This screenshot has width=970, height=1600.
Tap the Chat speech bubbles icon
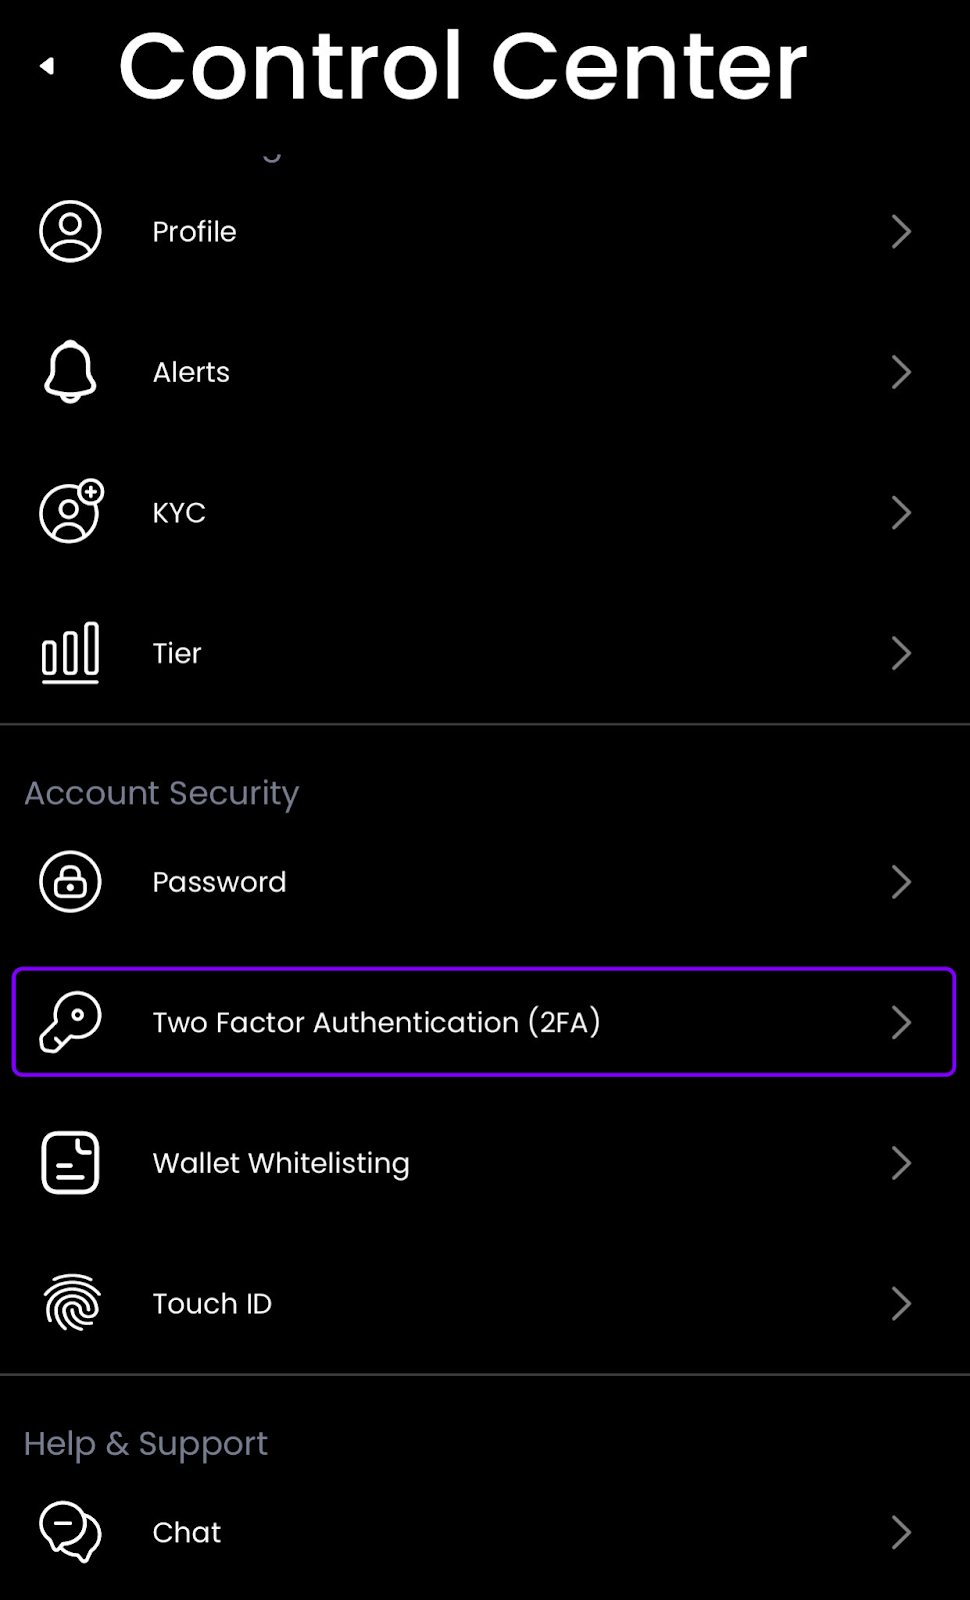70,1532
